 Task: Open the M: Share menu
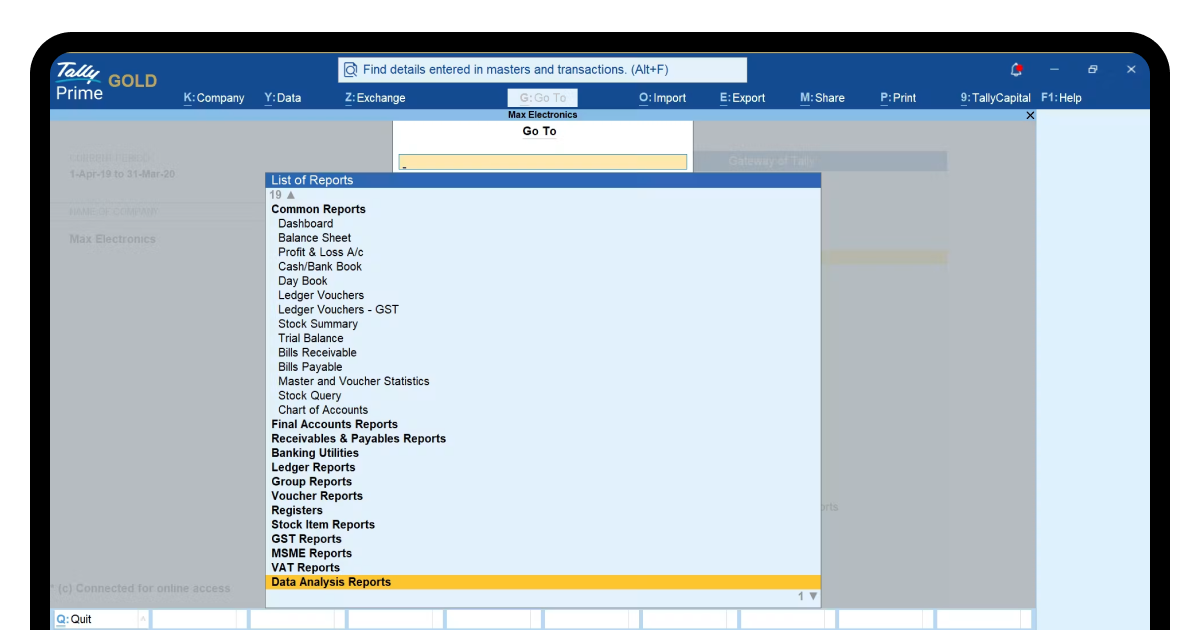coord(822,98)
